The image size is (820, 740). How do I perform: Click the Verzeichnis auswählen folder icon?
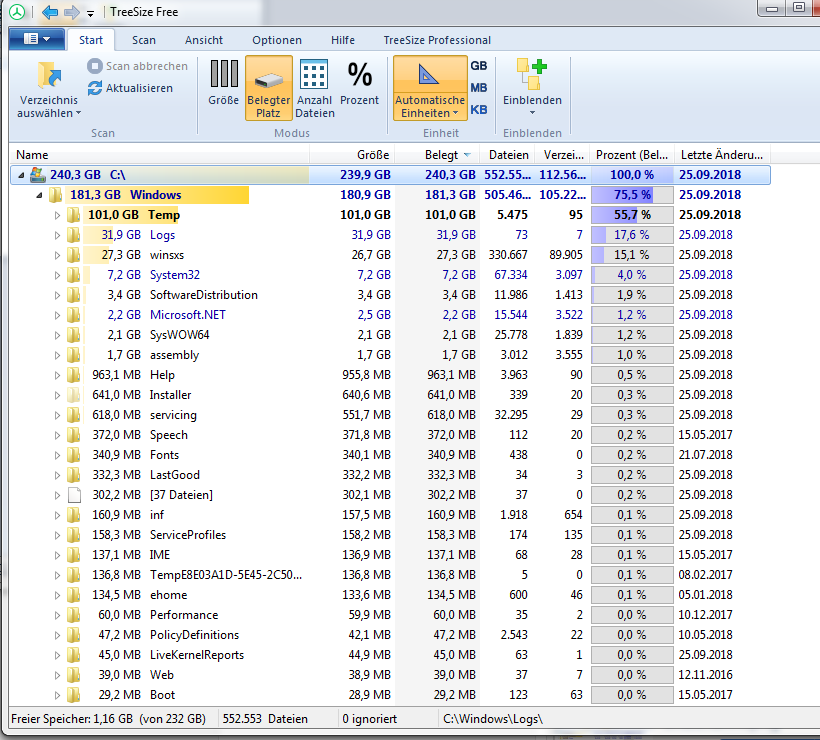[49, 75]
